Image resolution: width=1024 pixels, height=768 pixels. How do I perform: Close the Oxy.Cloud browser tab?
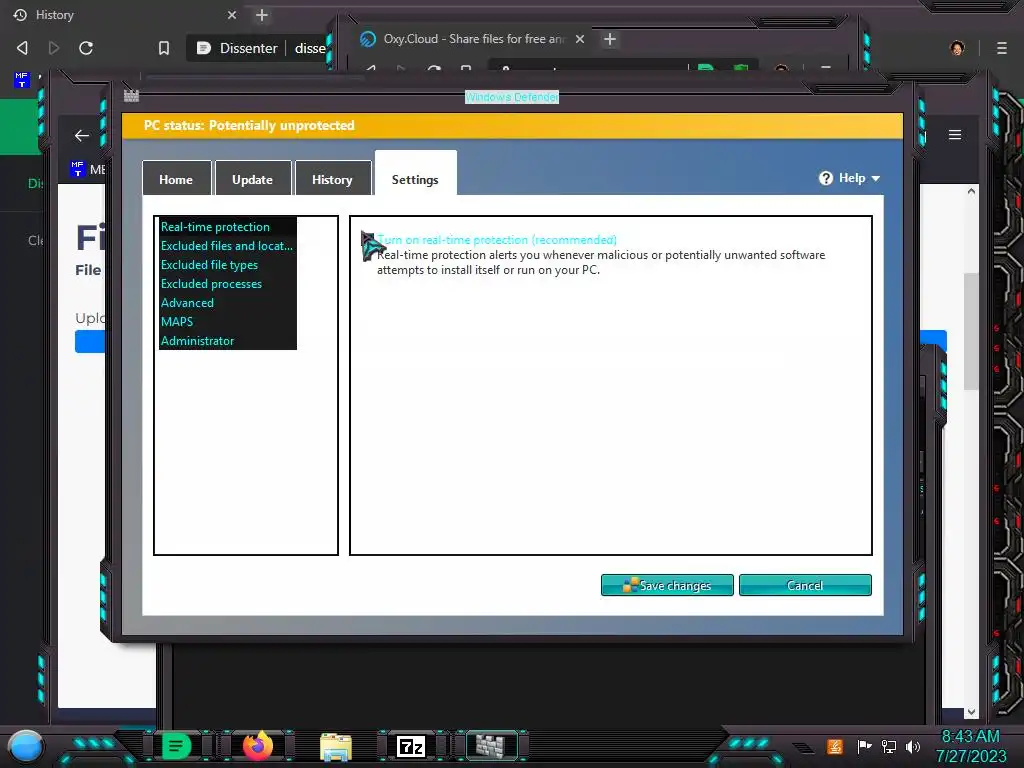[580, 39]
